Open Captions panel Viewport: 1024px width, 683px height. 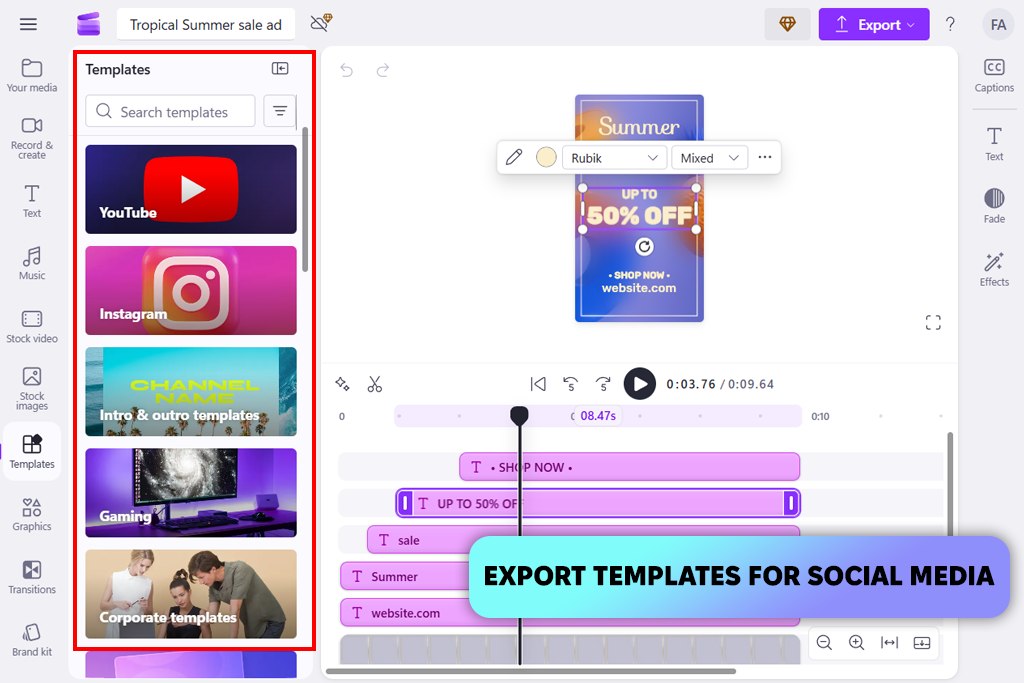click(x=994, y=75)
